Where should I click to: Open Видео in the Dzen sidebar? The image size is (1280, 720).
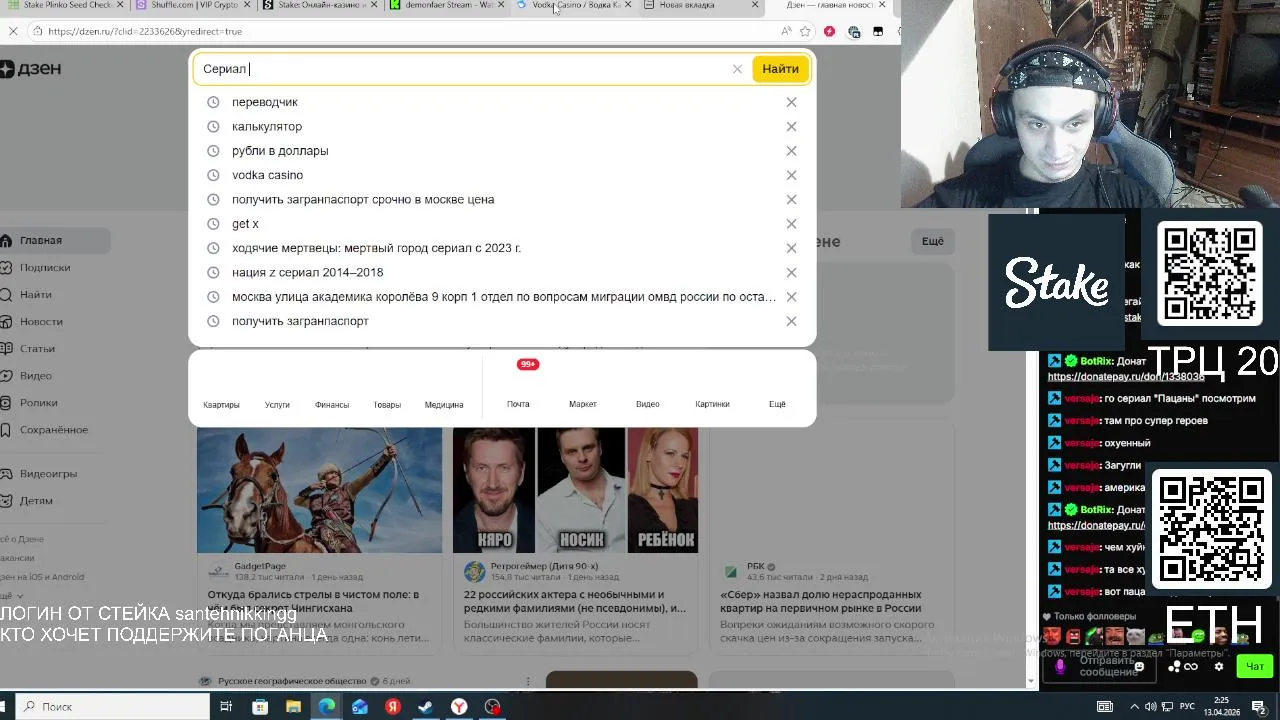[x=36, y=375]
